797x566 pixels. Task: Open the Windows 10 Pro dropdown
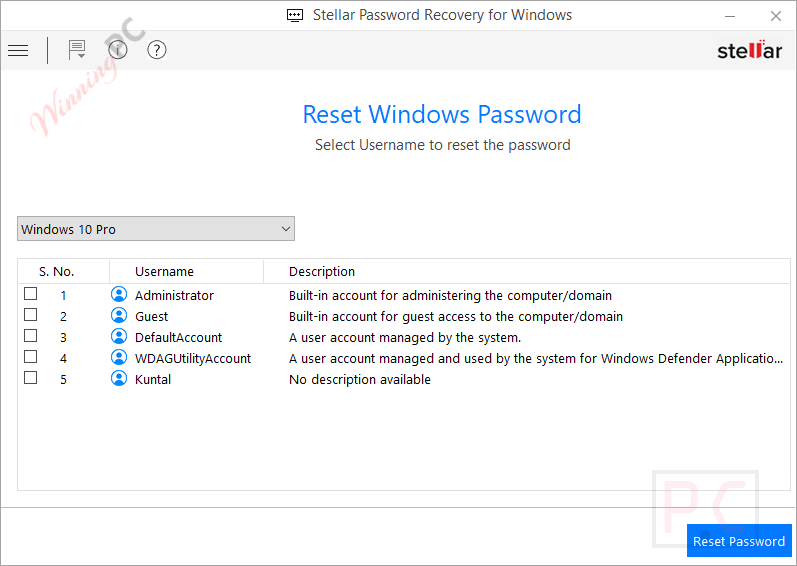156,229
